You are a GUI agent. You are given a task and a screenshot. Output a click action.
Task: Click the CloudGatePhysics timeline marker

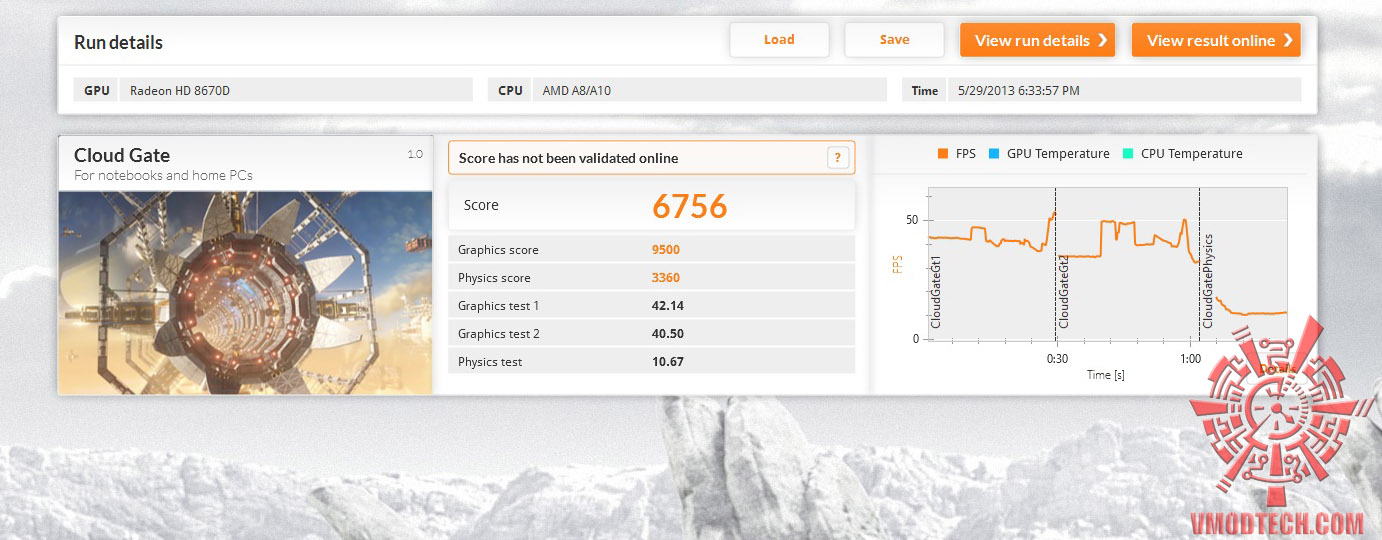coord(1208,281)
